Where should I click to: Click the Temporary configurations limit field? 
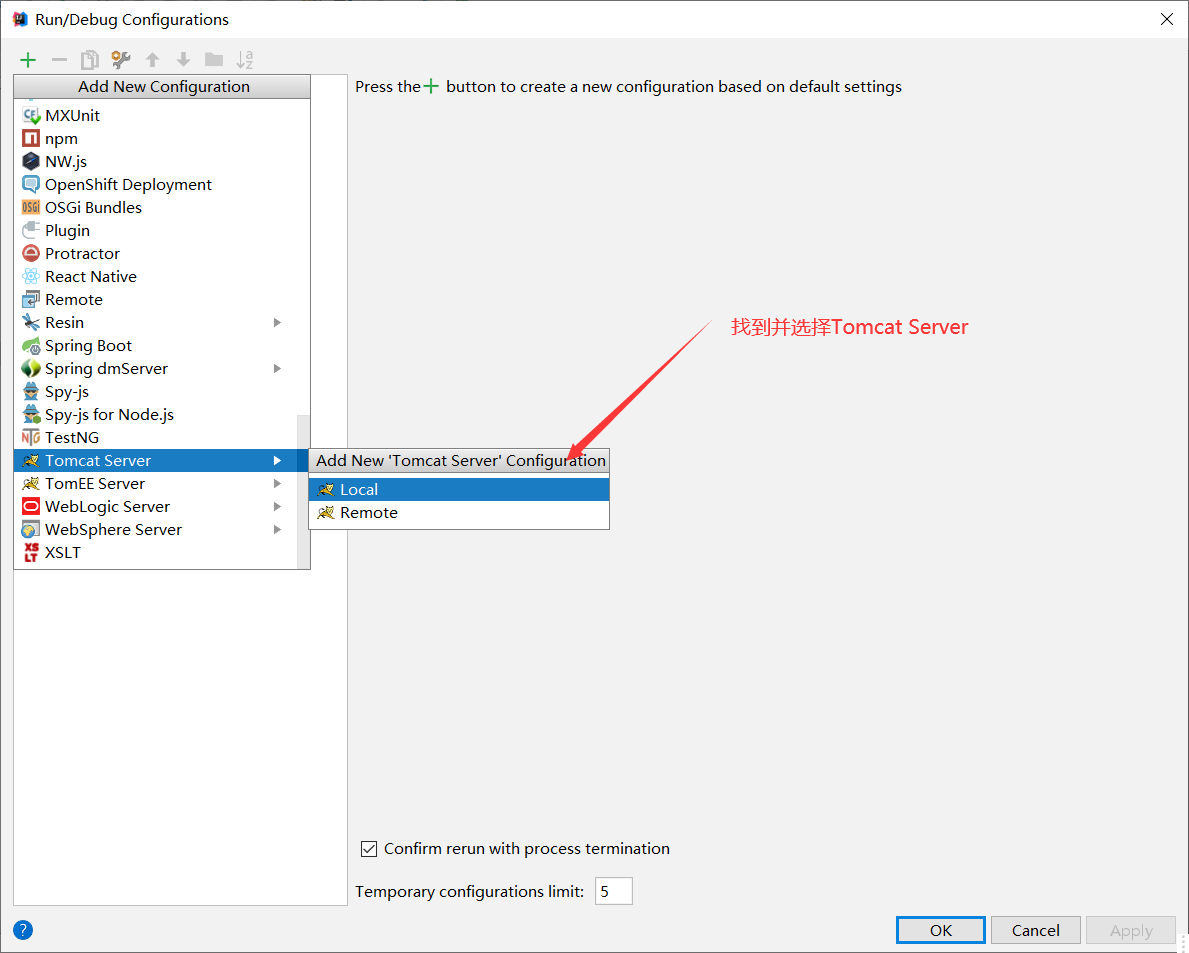(613, 892)
